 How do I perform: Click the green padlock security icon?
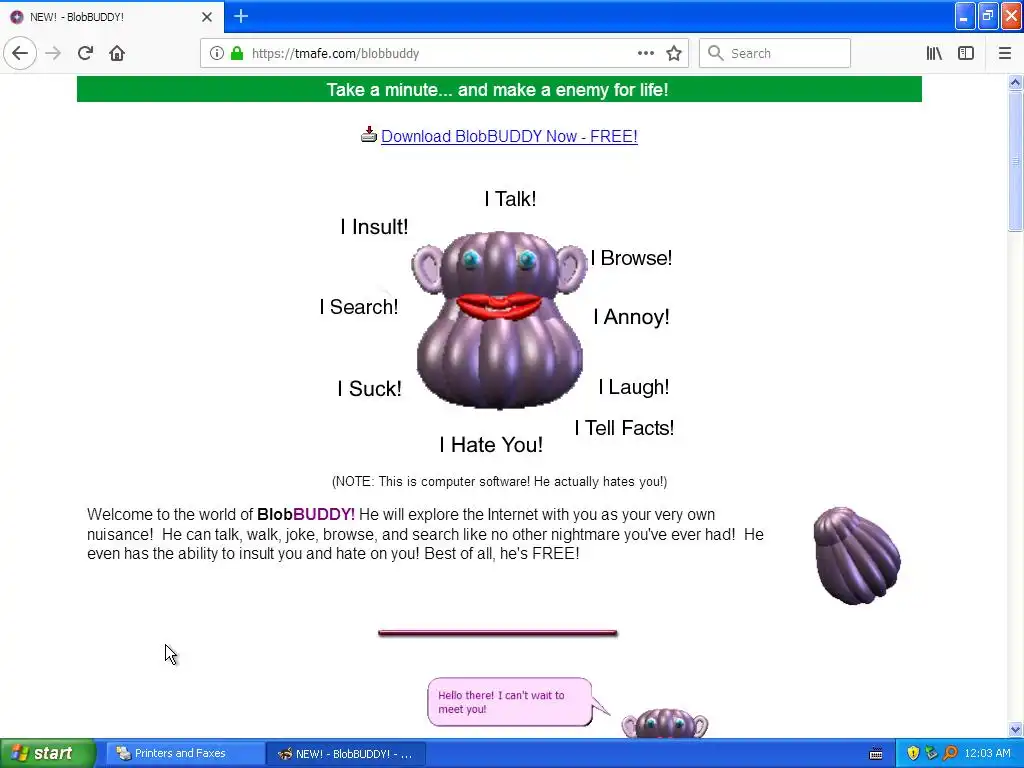coord(237,53)
